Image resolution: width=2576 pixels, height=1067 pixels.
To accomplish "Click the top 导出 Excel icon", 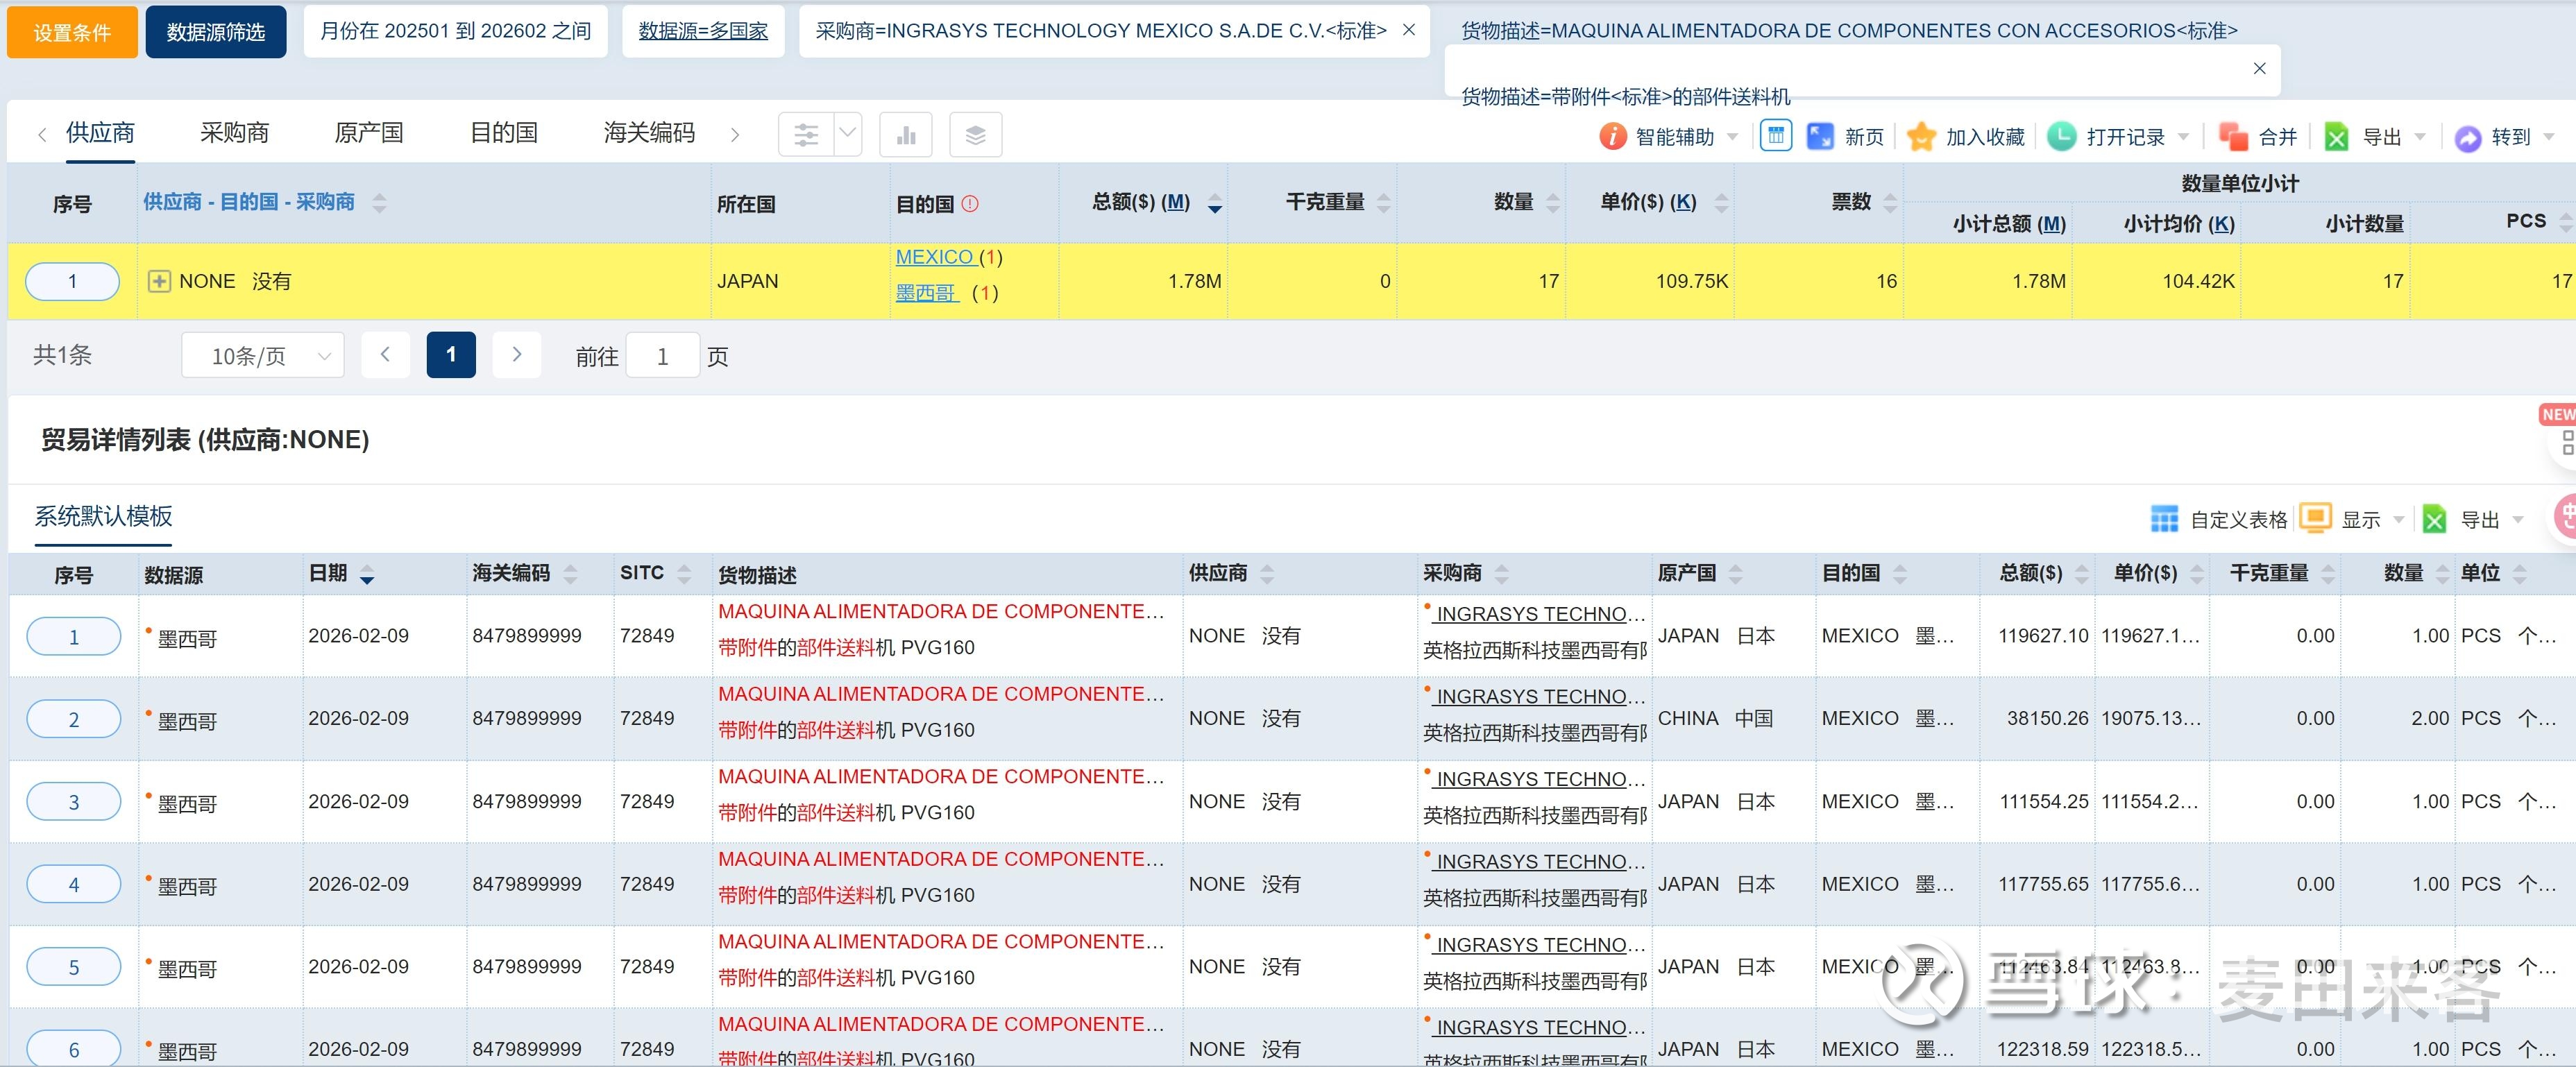I will (2337, 137).
